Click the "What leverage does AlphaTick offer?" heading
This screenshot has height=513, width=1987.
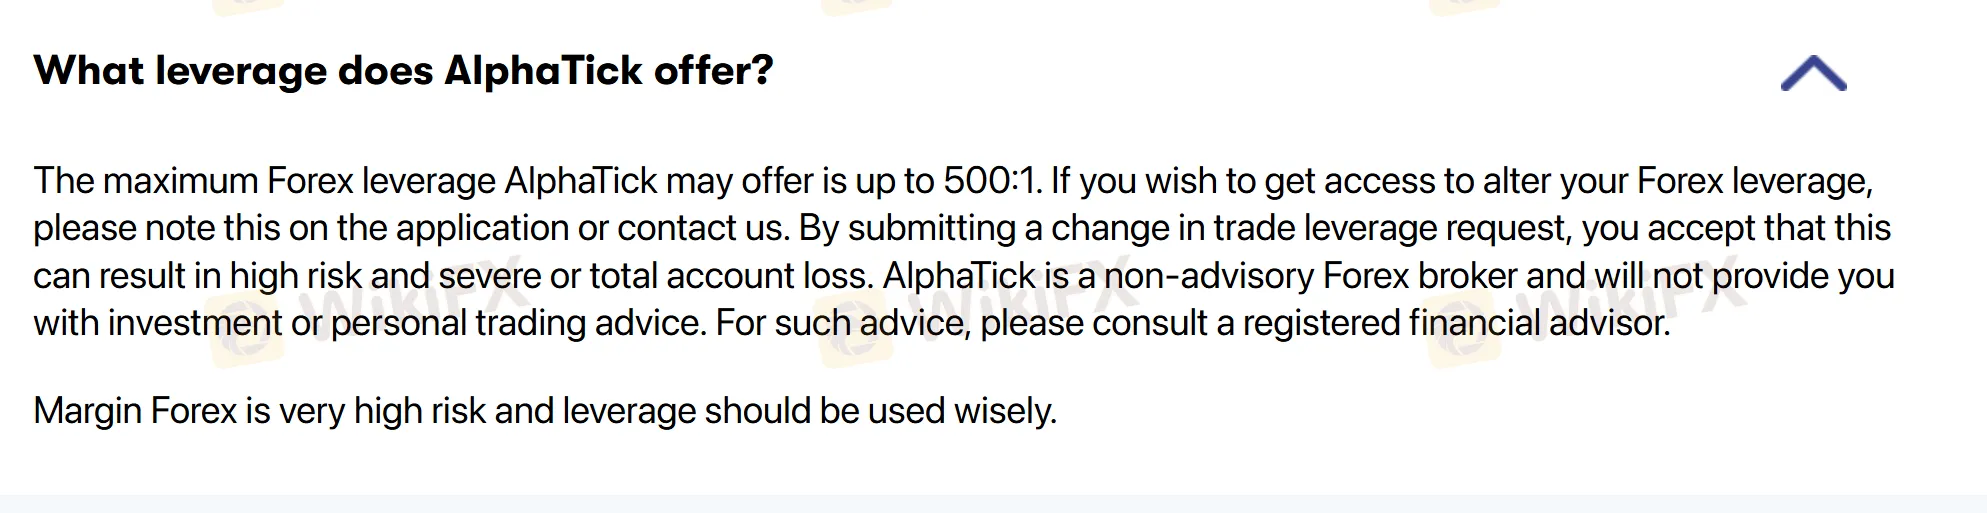click(403, 71)
